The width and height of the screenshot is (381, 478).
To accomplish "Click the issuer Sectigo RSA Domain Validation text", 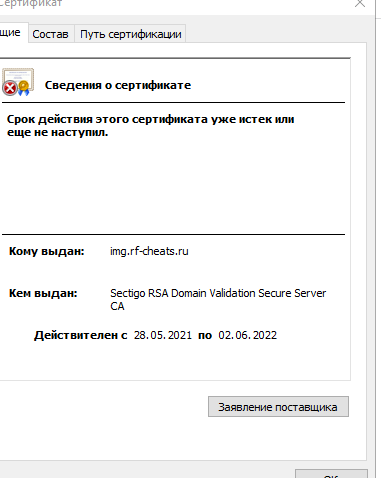I will 218,299.
